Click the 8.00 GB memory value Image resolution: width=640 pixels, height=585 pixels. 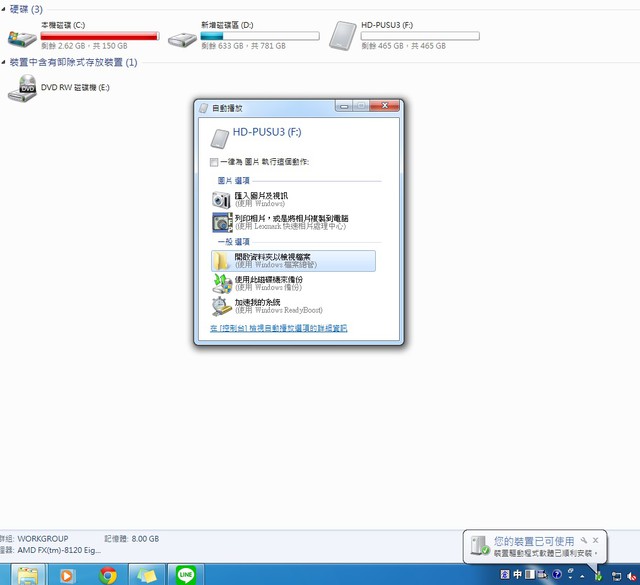tap(145, 538)
